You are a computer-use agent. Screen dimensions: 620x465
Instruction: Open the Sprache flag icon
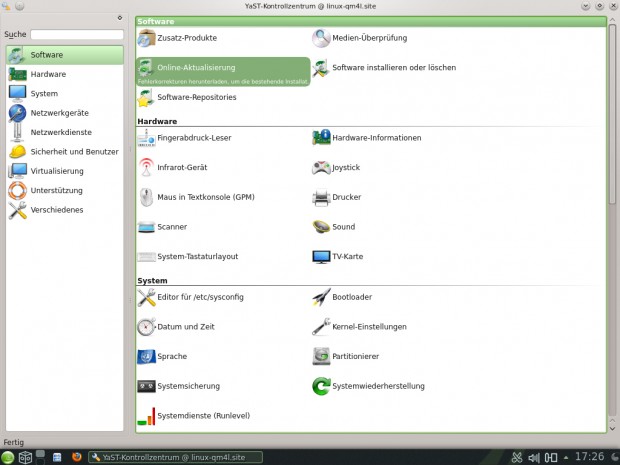click(x=146, y=357)
